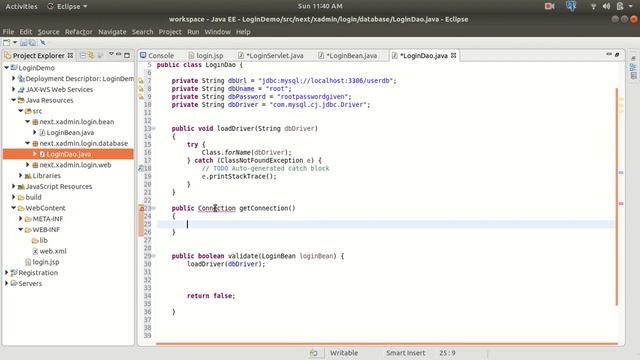Click the volume icon in system tray
The width and height of the screenshot is (640, 360).
[x=607, y=6]
